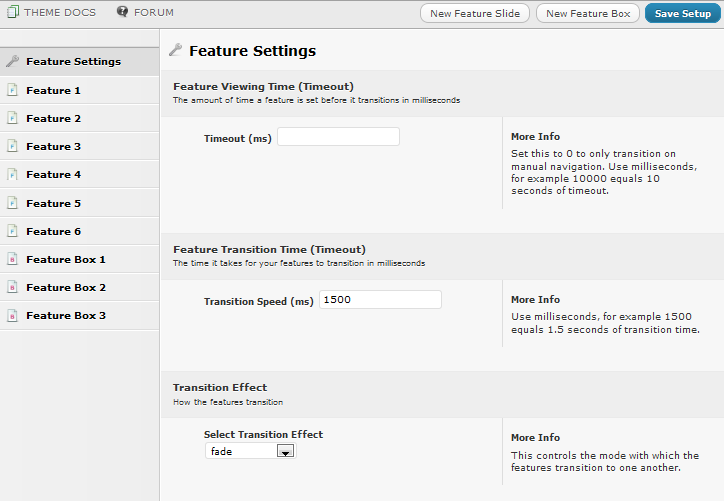
Task: Save the setup with Save Setup
Action: tap(682, 13)
